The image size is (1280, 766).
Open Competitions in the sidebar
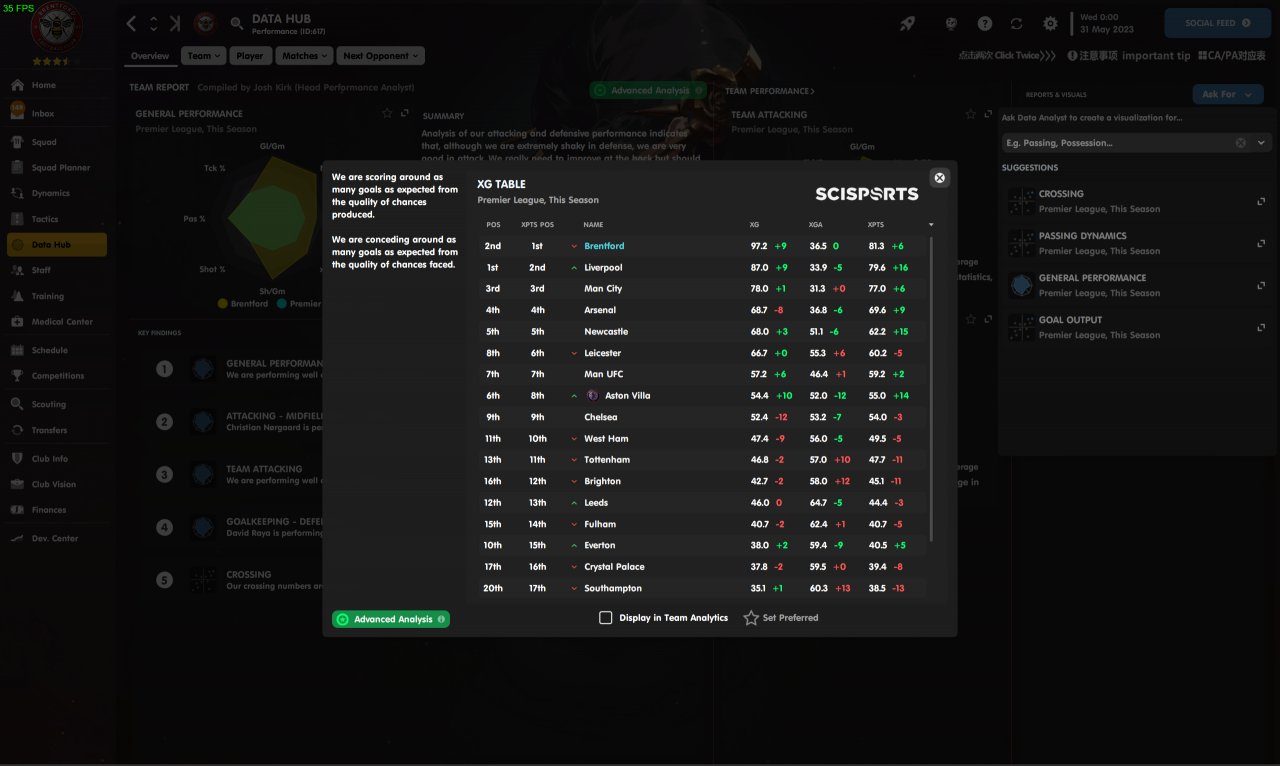[x=56, y=376]
